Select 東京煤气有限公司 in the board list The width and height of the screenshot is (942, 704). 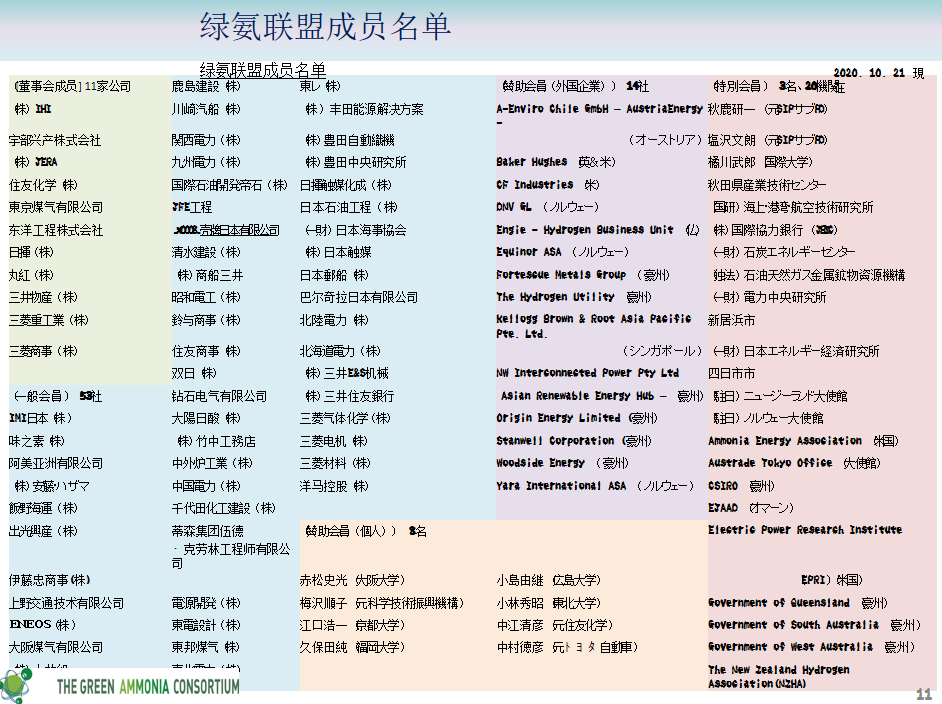pos(56,207)
